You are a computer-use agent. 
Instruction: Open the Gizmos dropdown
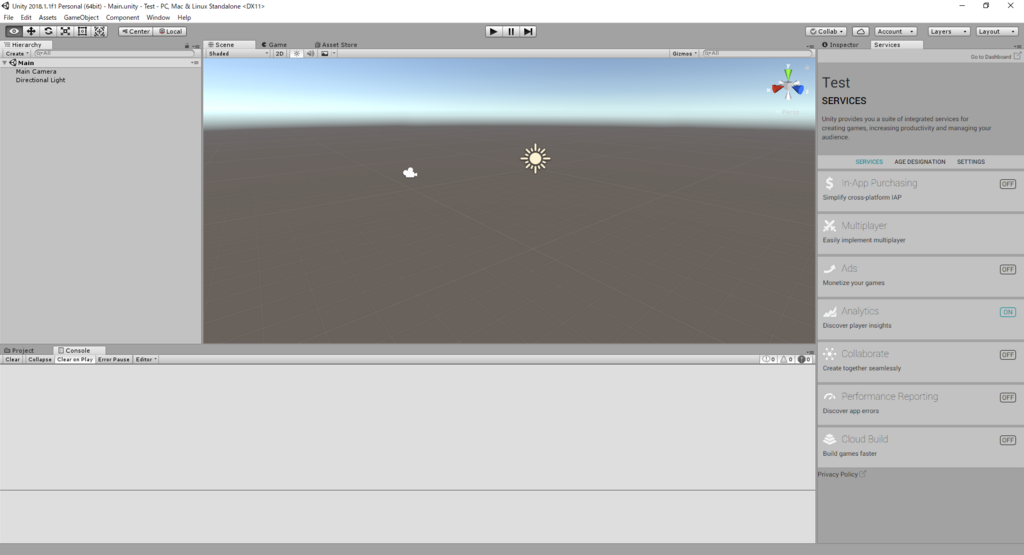tap(684, 54)
